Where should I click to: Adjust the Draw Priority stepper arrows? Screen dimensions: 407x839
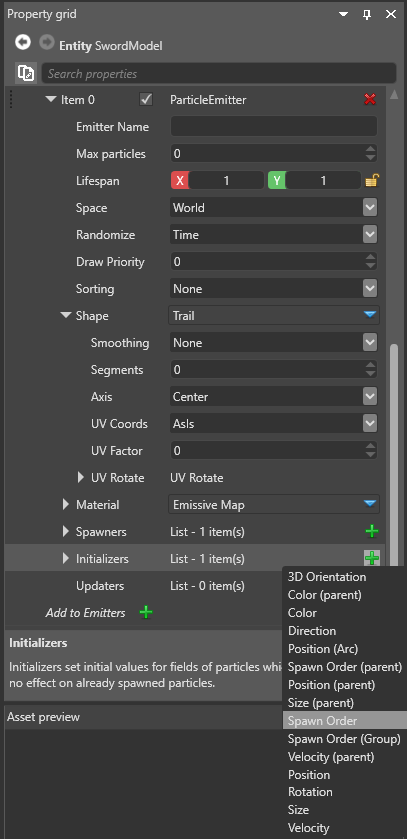371,262
